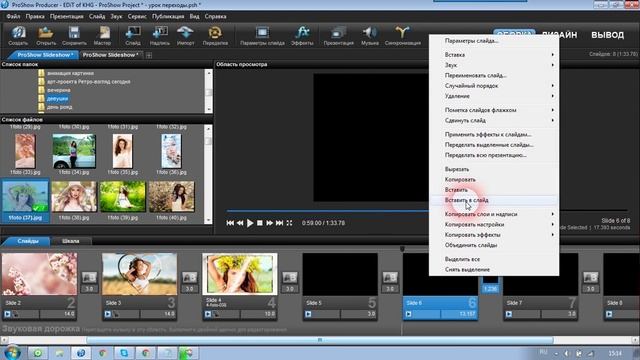
Task: Switch to the Шкала timeline tab
Action: [x=71, y=241]
